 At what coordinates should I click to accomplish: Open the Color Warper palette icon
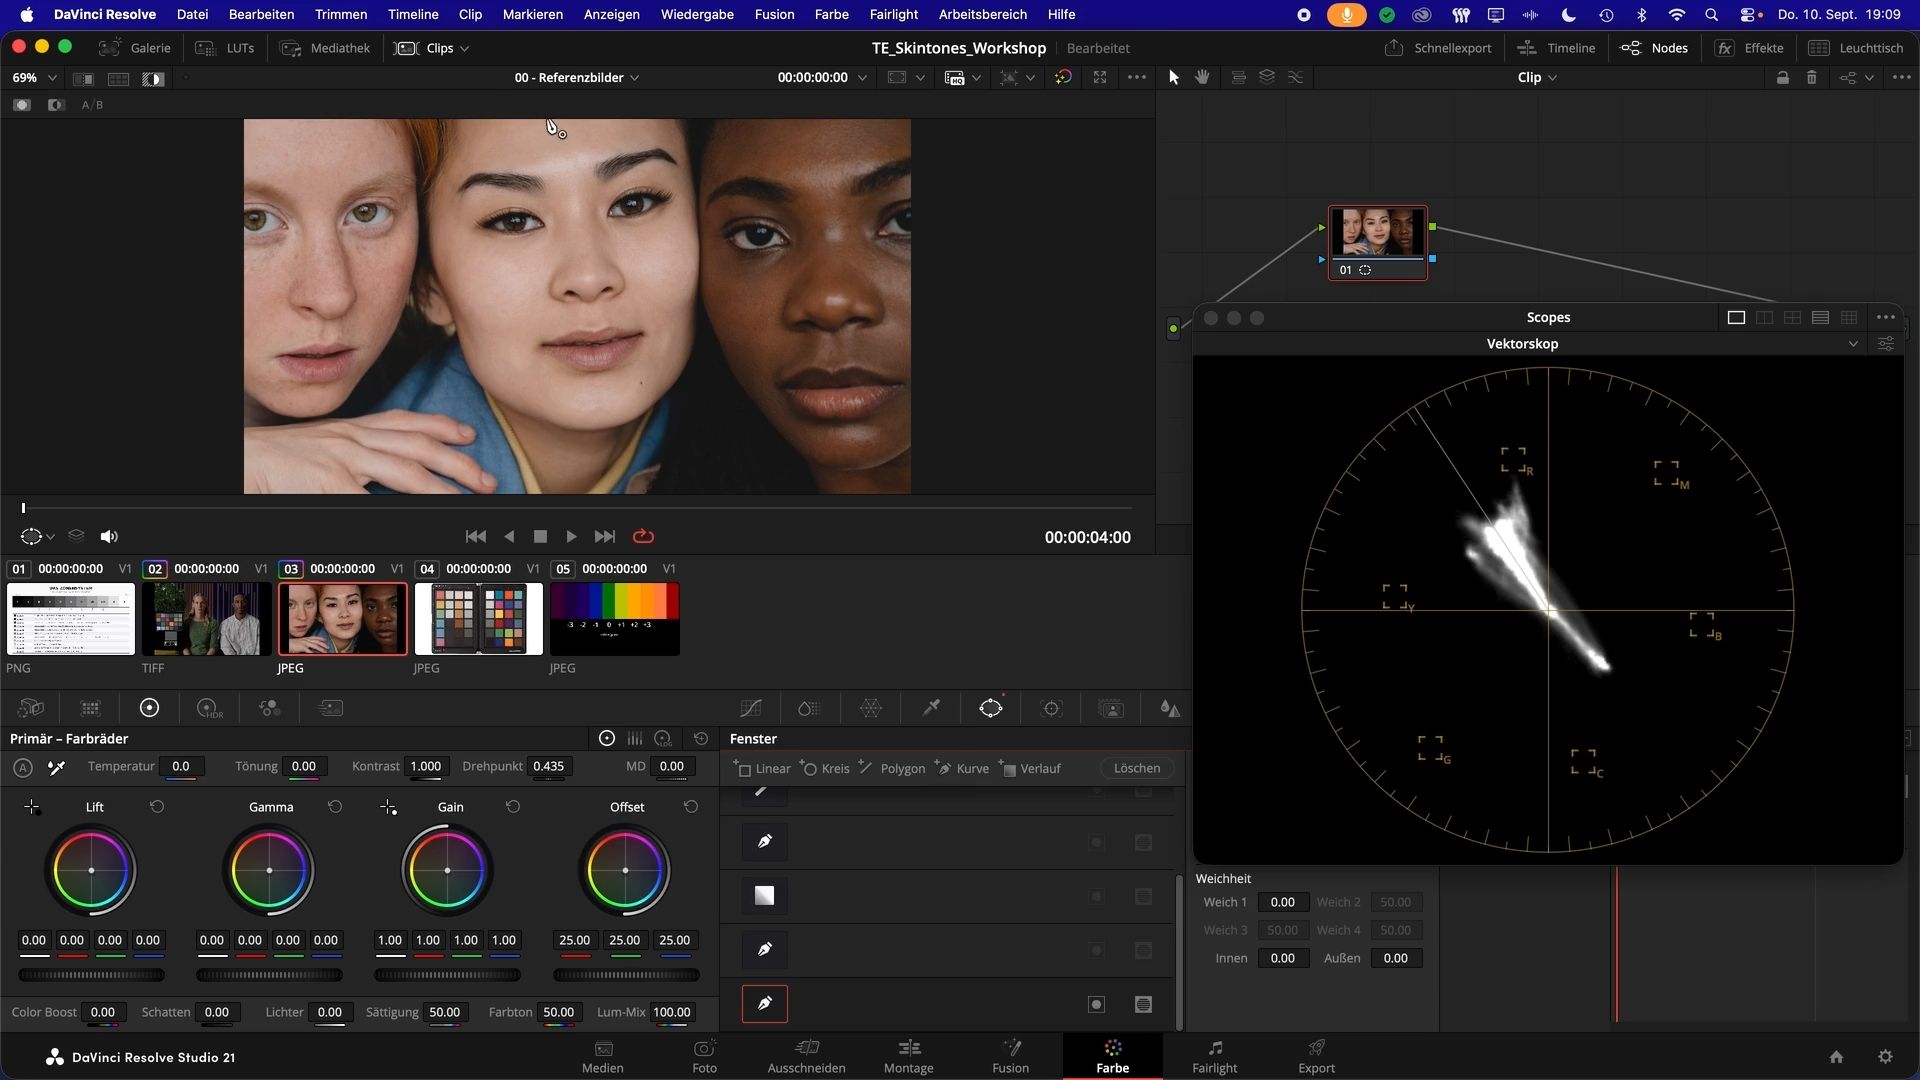click(871, 708)
